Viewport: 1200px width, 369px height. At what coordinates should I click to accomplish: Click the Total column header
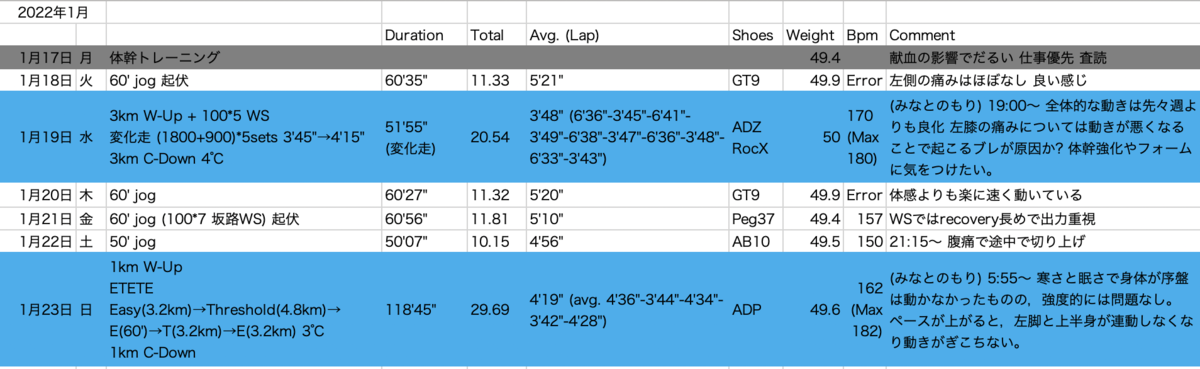pos(496,35)
